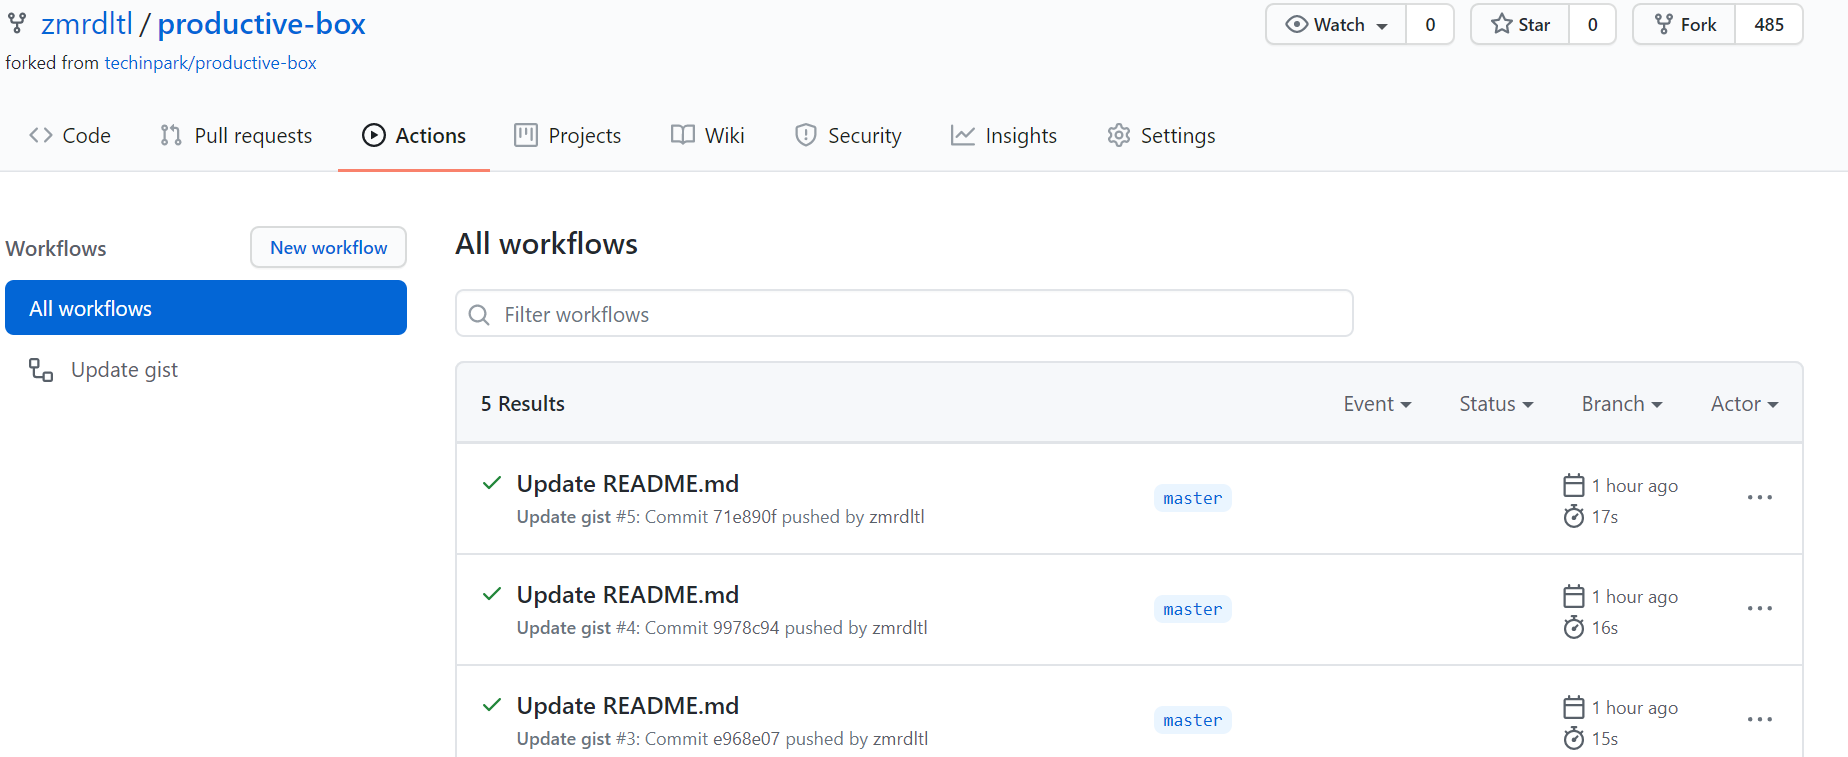View the fork count 485
This screenshot has height=757, width=1848.
1769,25
